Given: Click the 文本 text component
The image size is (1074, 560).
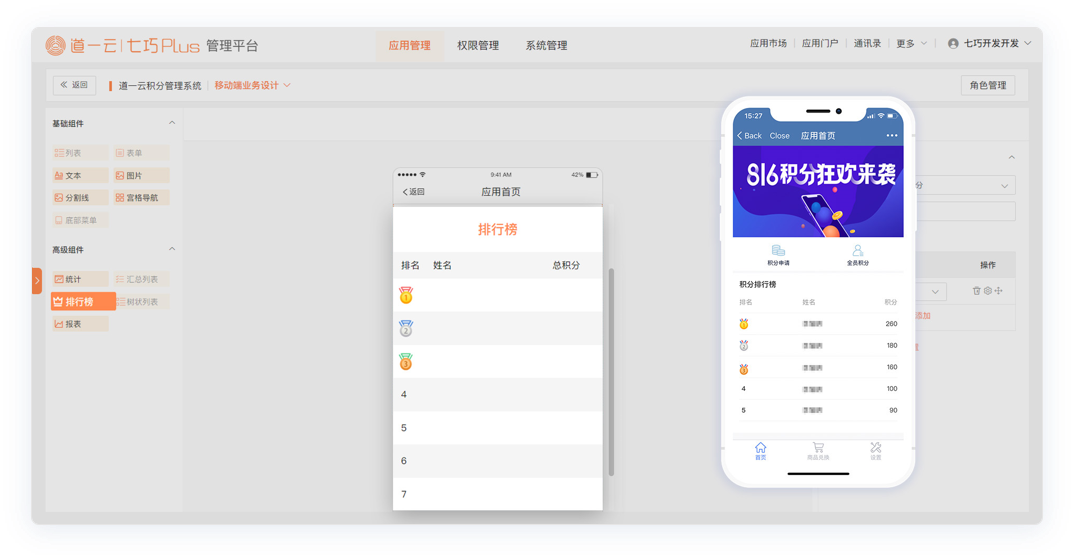Looking at the screenshot, I should [80, 175].
